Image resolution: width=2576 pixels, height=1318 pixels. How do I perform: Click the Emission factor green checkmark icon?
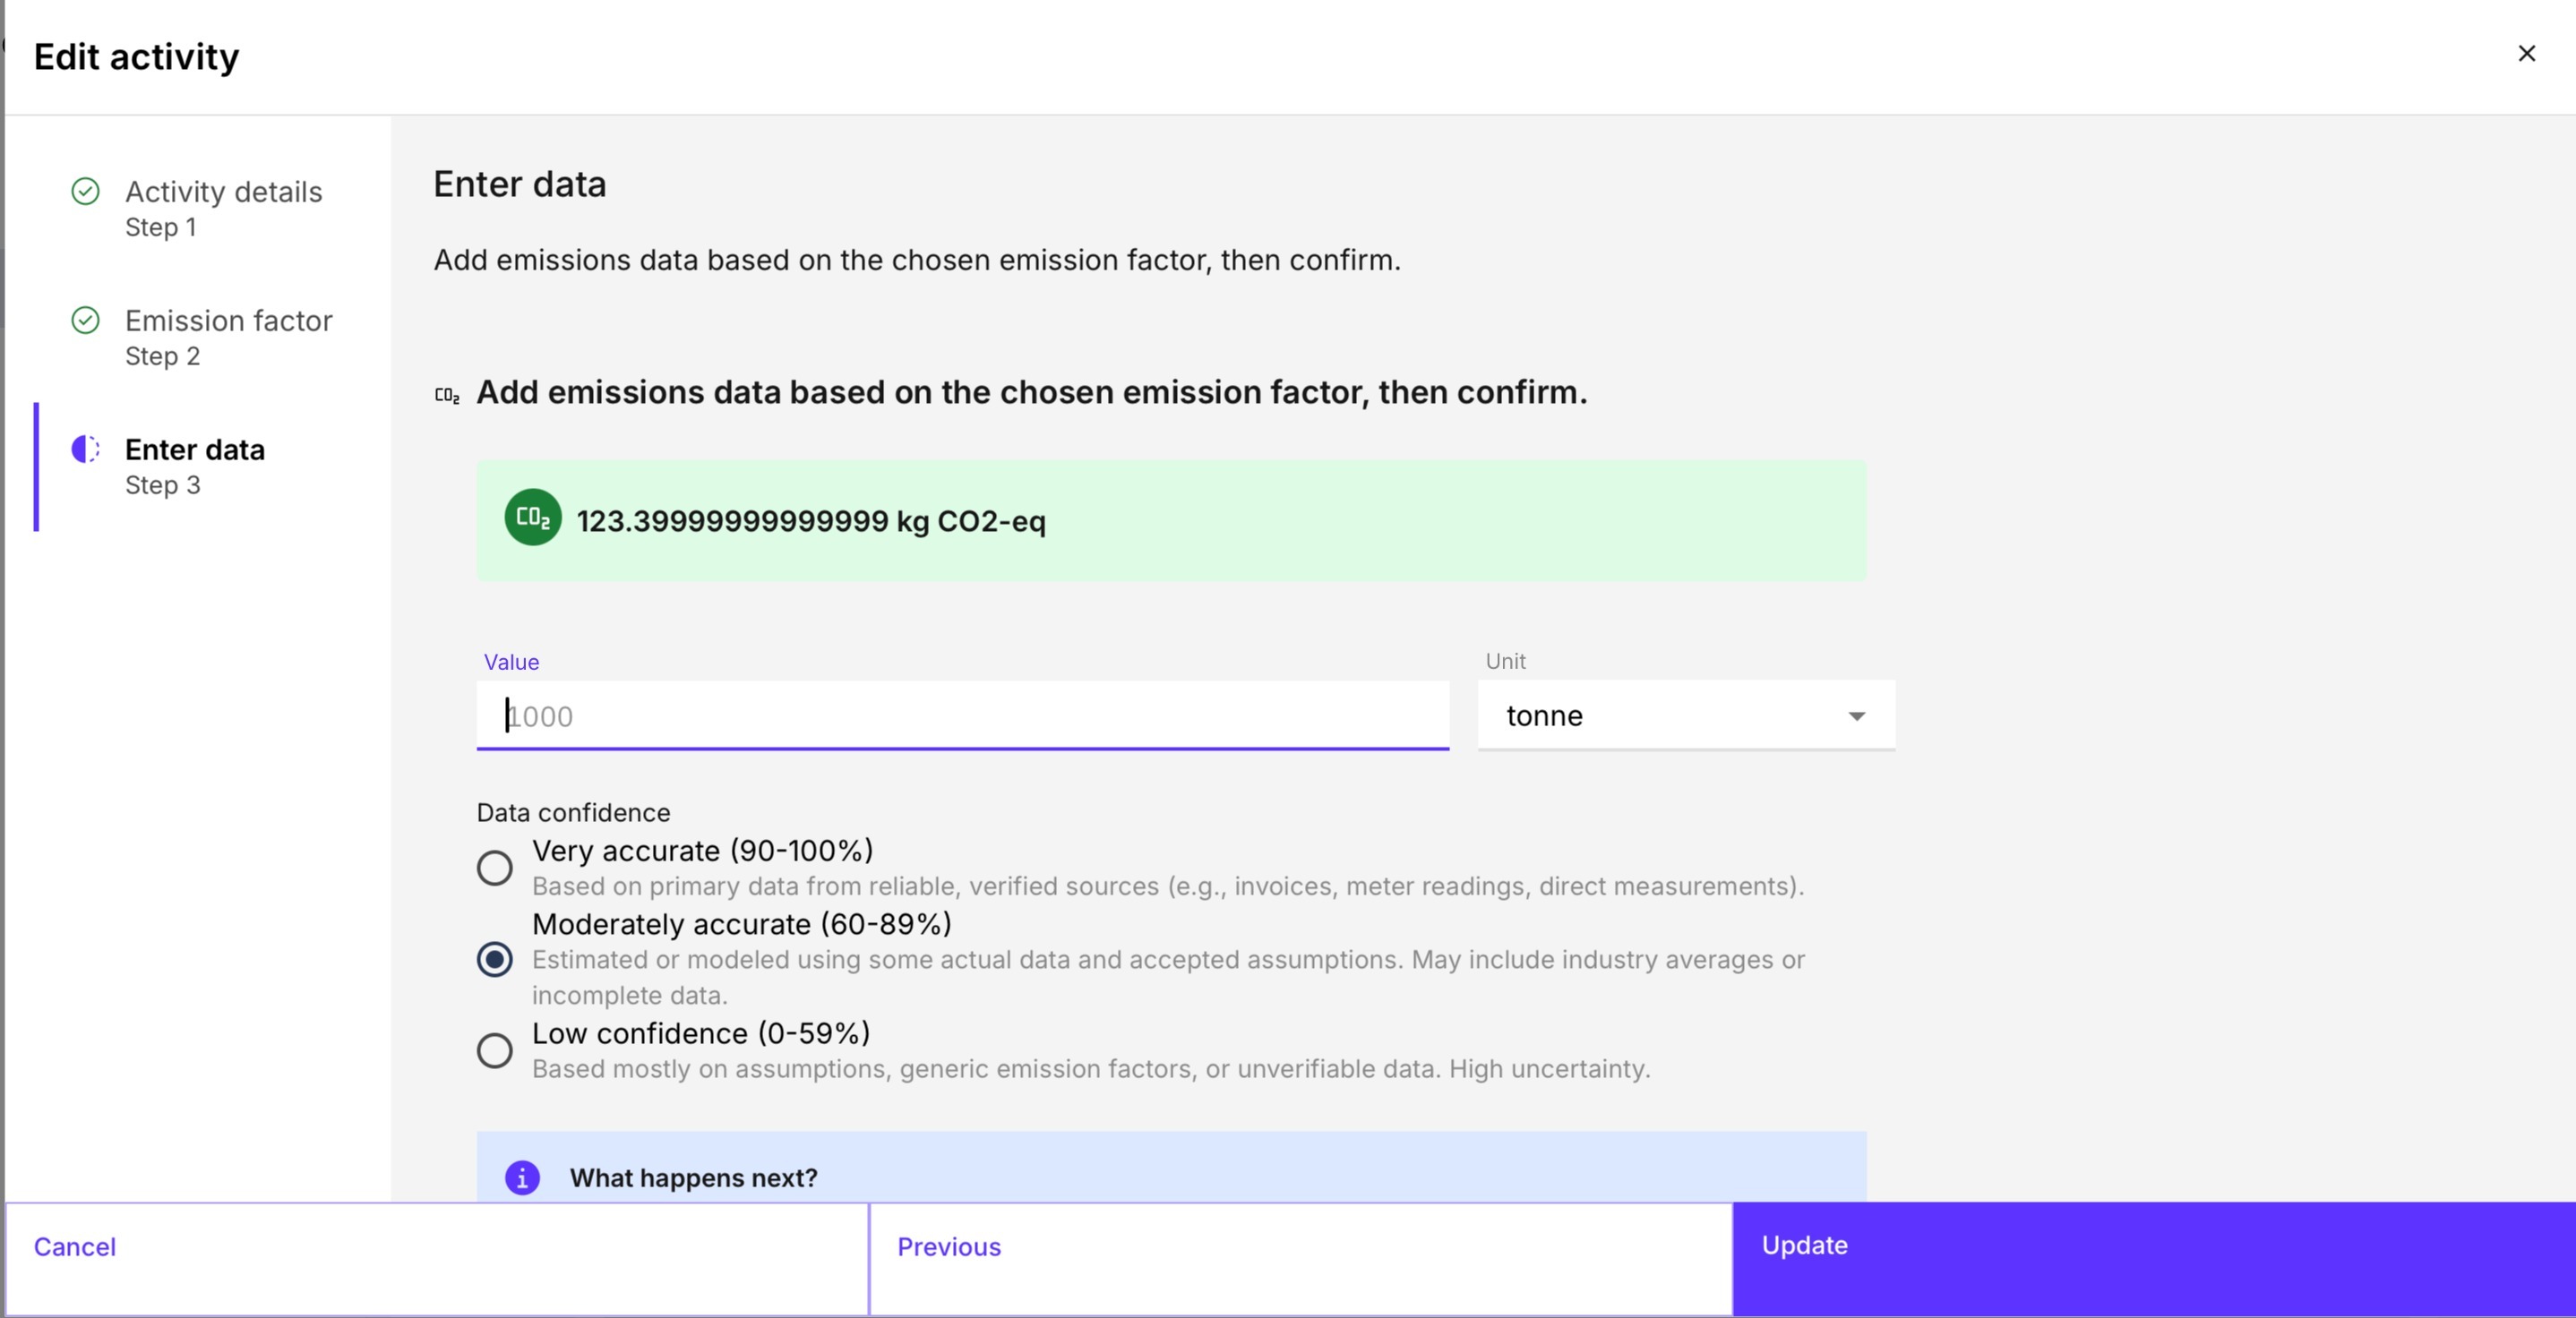(86, 320)
